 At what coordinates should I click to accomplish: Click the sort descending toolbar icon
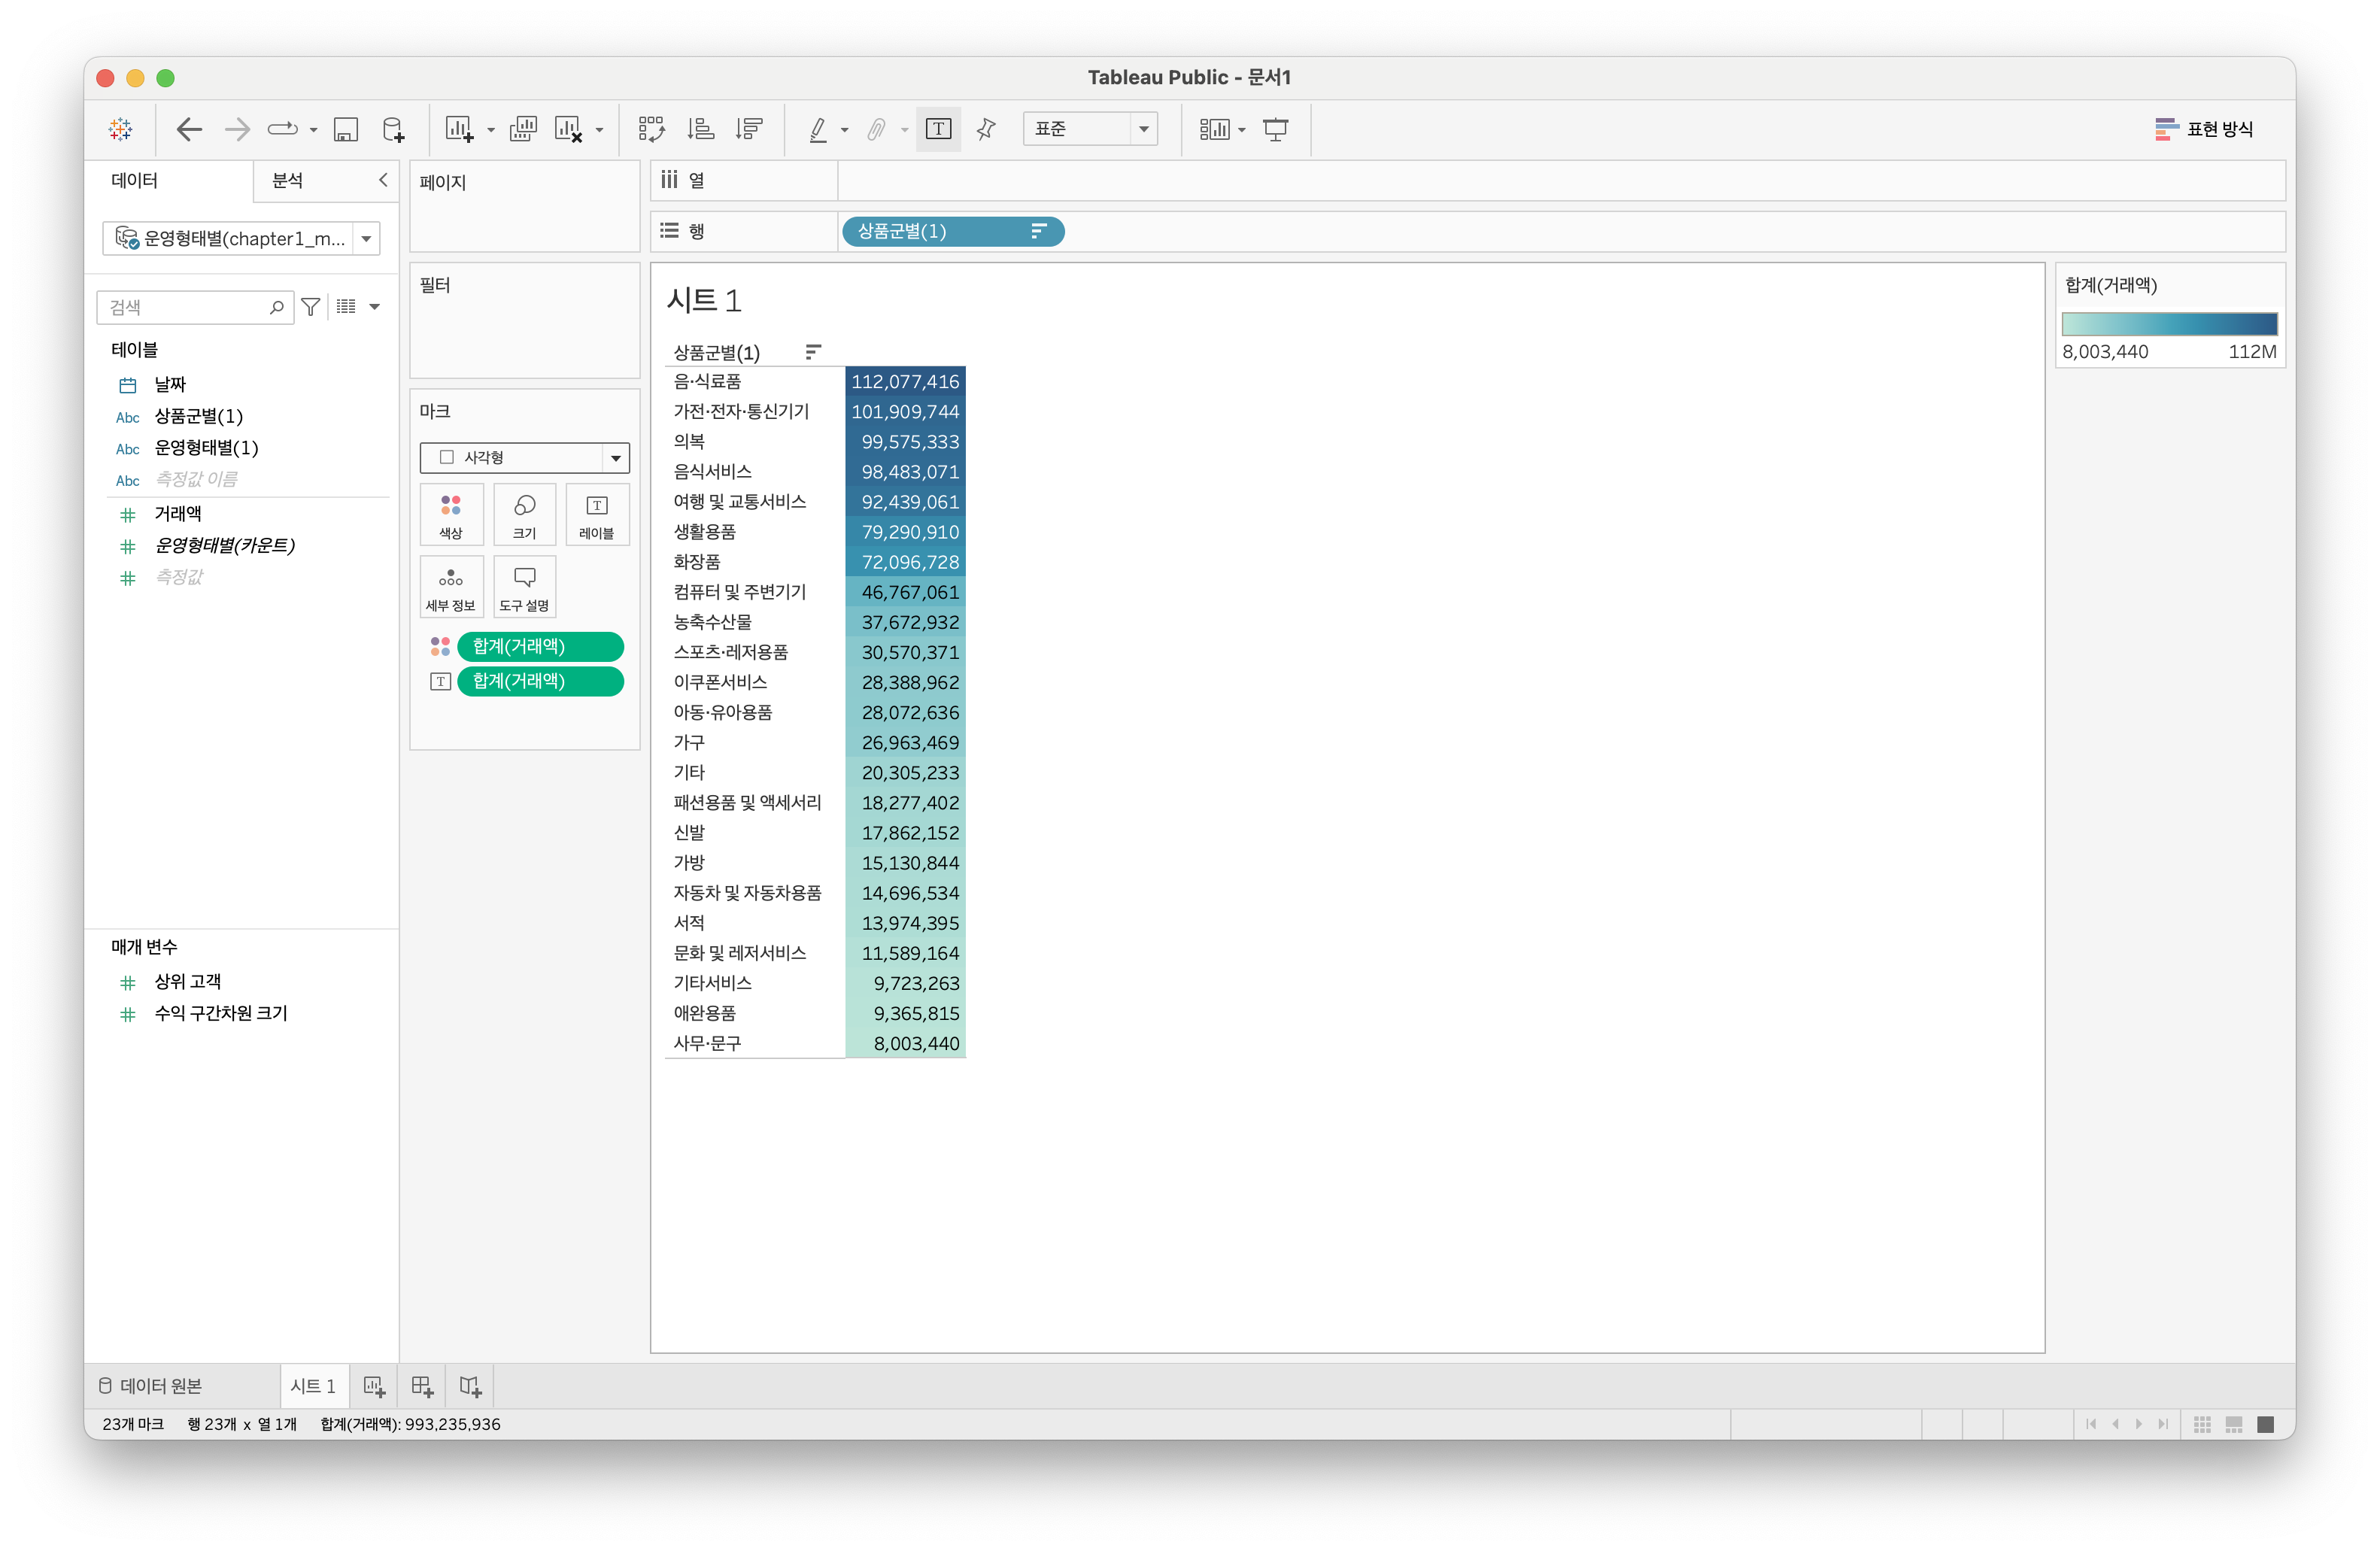click(749, 129)
